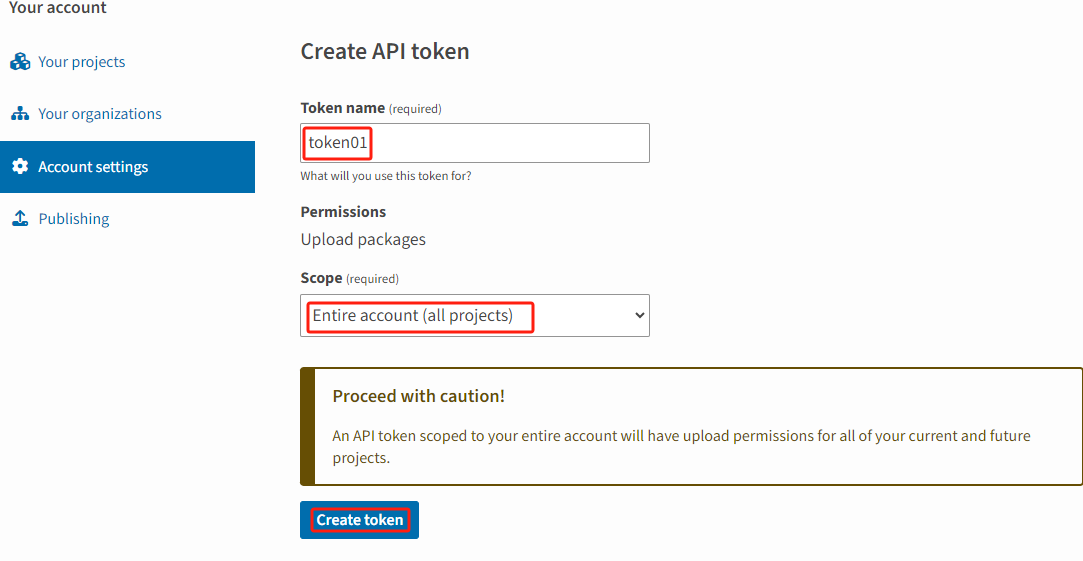Click the Scope (required) label
Screen dimensions: 1083x561
(x=349, y=278)
